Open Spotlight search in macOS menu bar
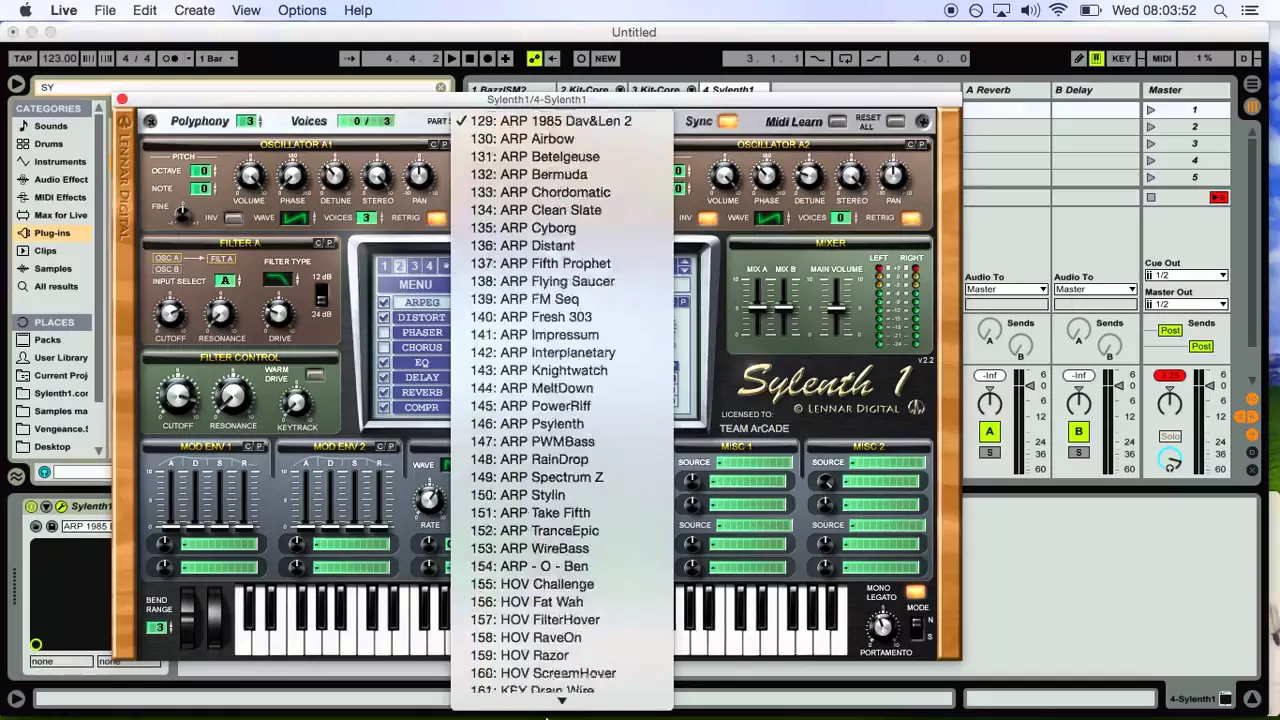This screenshot has width=1280, height=720. [1220, 10]
